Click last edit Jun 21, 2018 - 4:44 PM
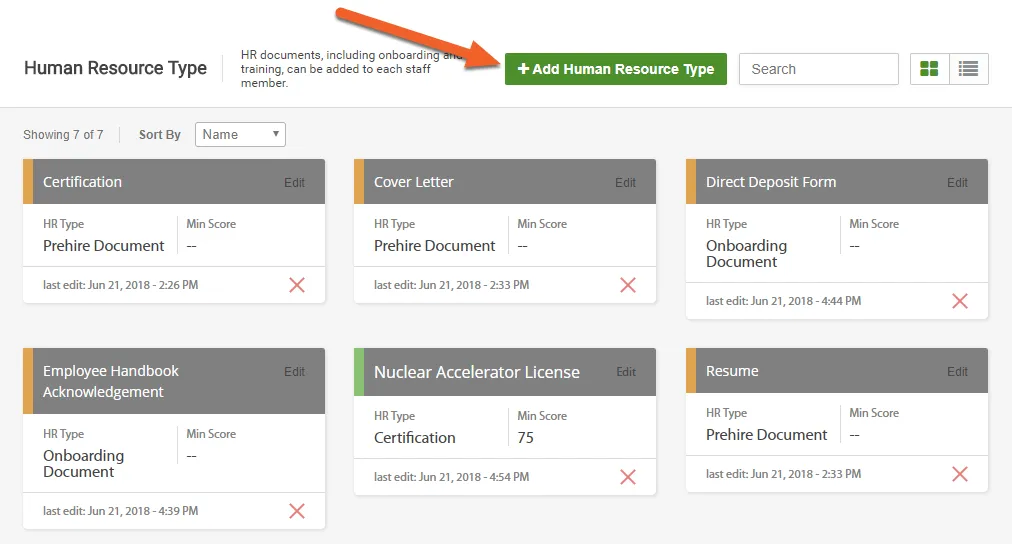 tap(784, 301)
